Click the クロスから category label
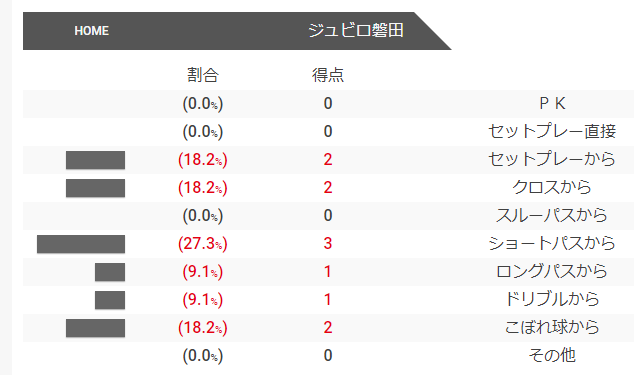The height and width of the screenshot is (375, 634). point(552,187)
